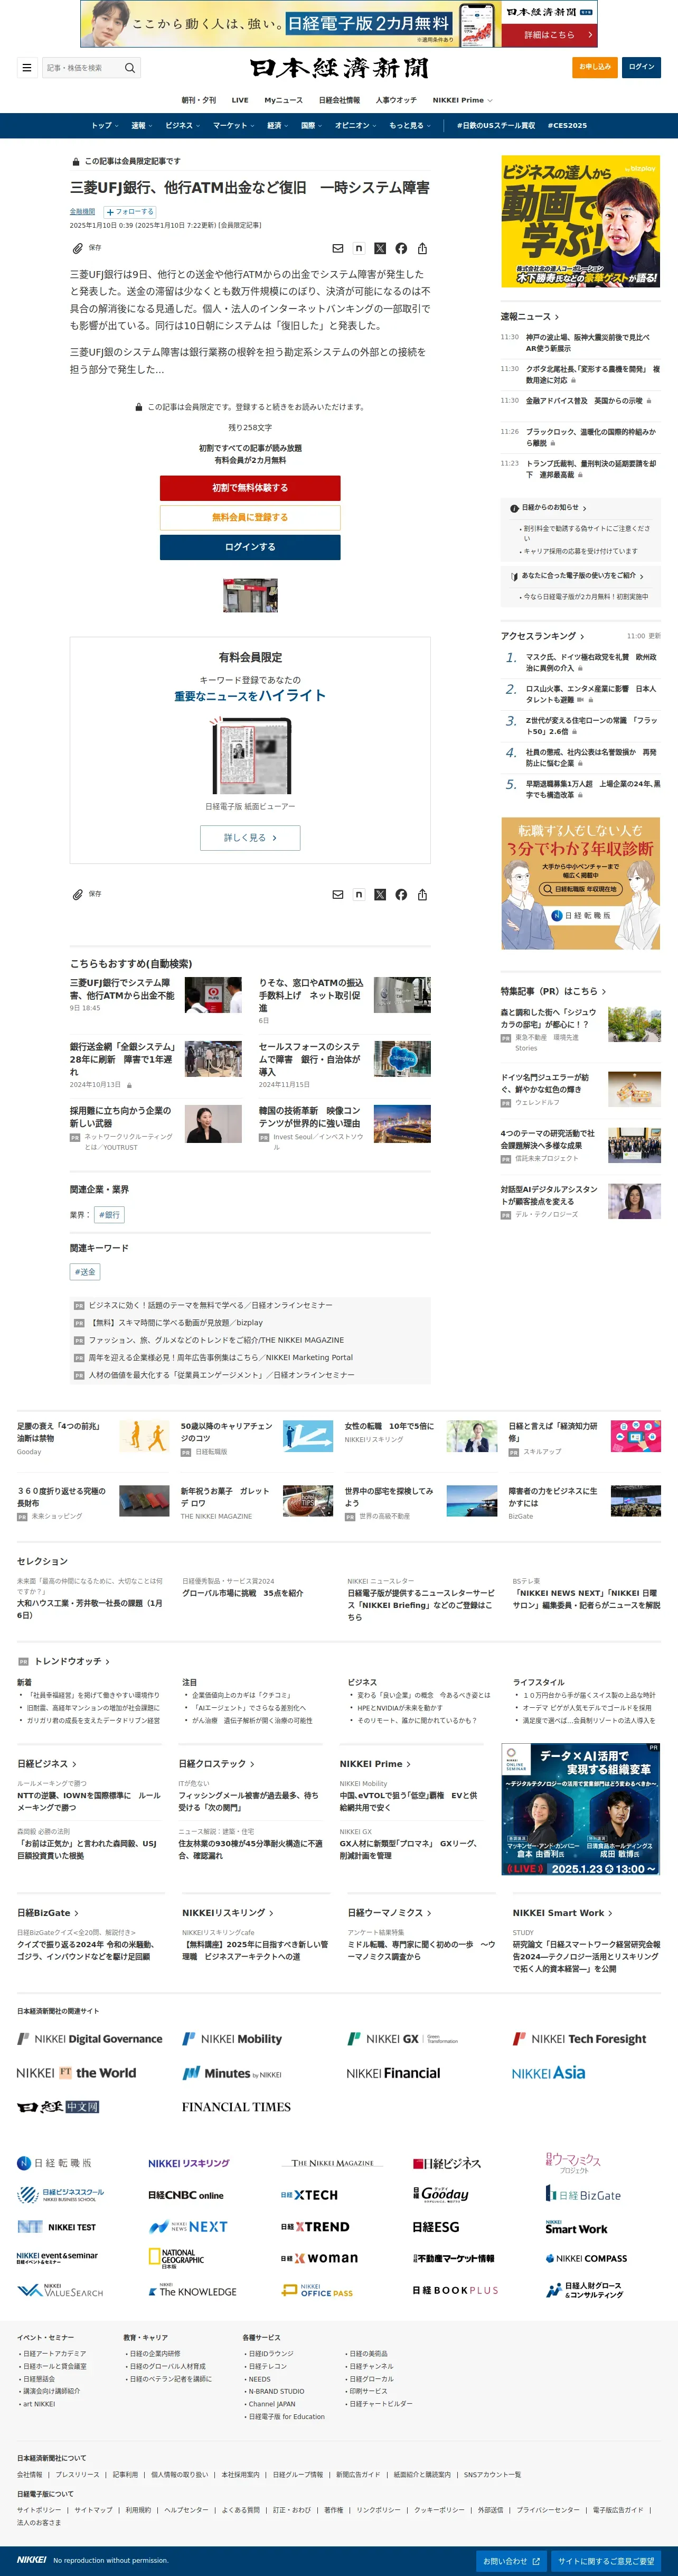Open NIKKEI Asia logo link
The width and height of the screenshot is (678, 2576).
coord(548,2073)
